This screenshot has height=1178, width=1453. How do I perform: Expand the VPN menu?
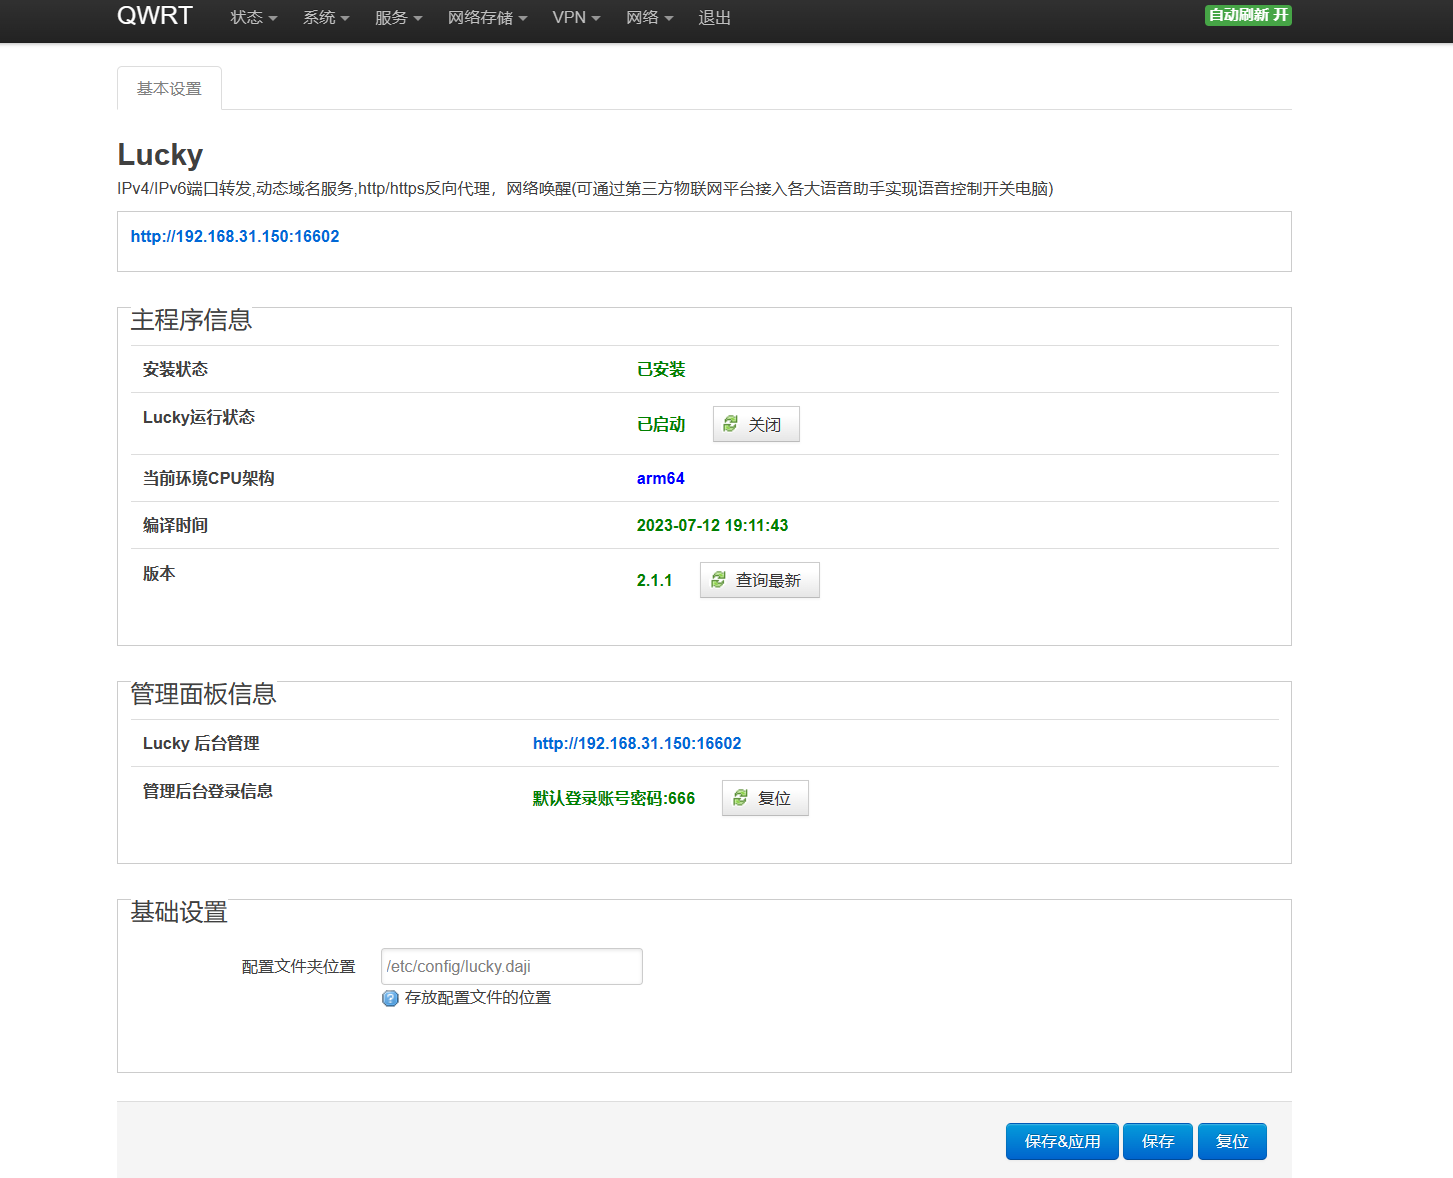(x=577, y=17)
